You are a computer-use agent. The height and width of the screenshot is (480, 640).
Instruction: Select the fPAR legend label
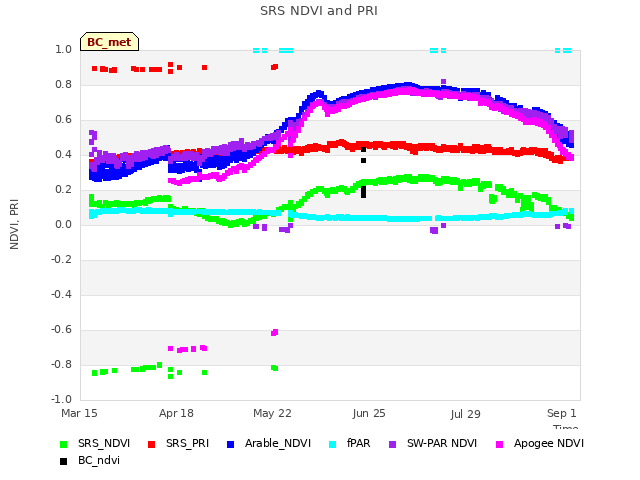(359, 444)
